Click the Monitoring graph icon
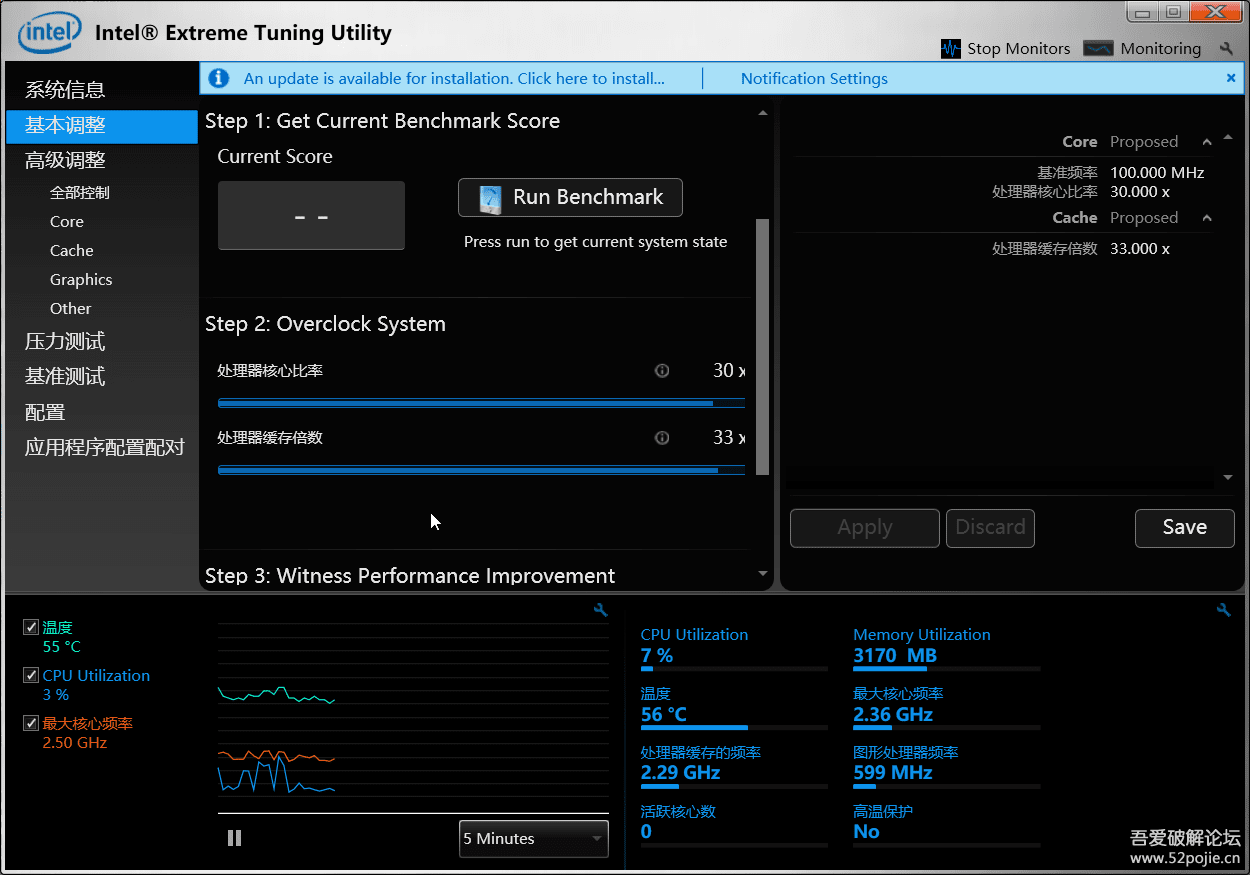The height and width of the screenshot is (875, 1250). 1098,48
